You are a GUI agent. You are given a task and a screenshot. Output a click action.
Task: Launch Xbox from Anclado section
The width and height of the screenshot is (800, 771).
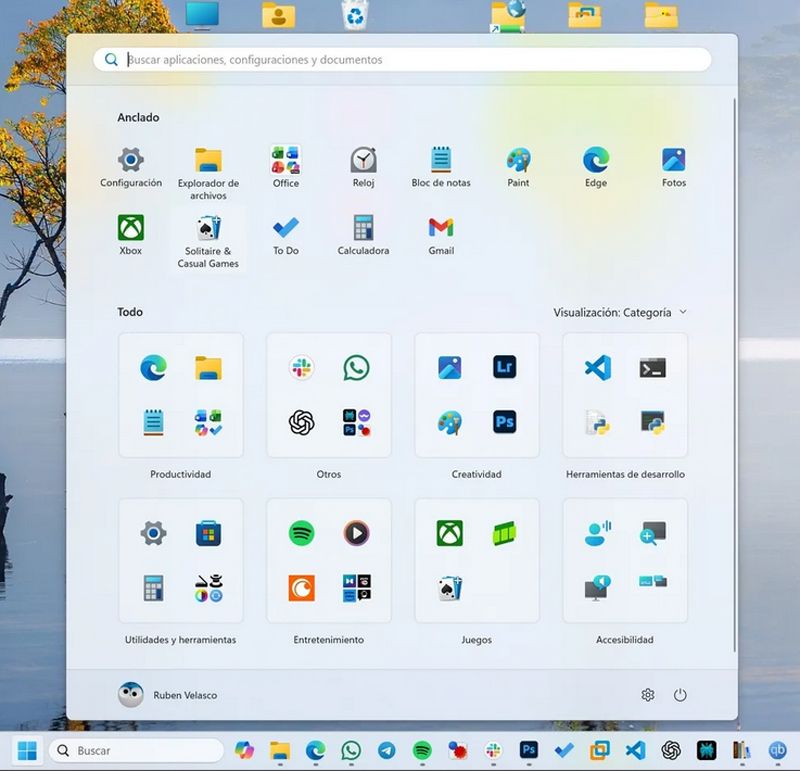(131, 229)
